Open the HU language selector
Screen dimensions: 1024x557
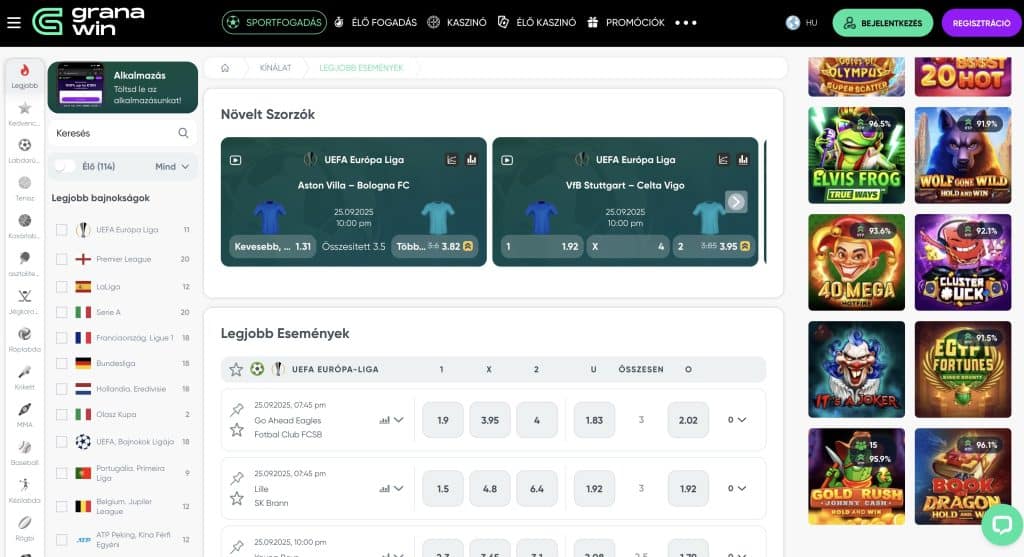coord(802,22)
